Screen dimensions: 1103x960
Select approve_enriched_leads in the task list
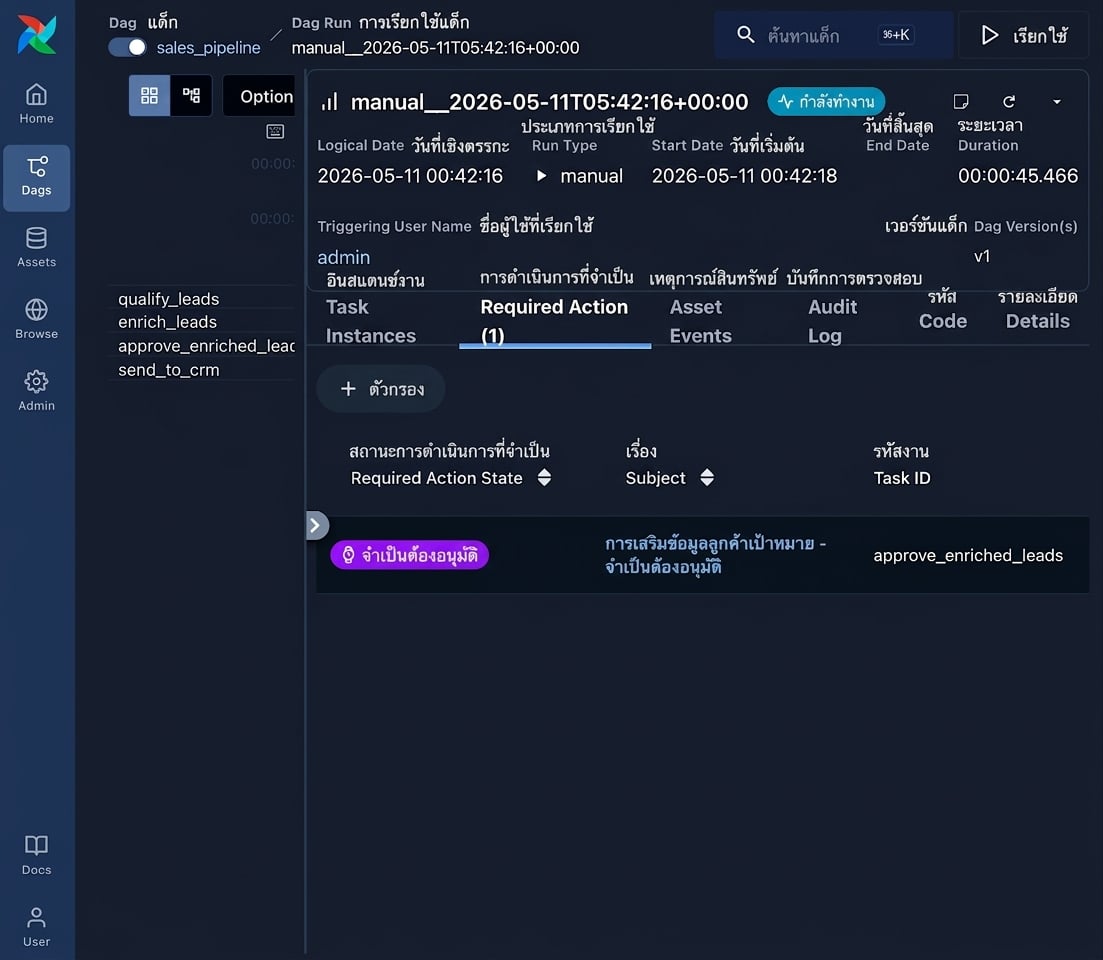206,346
